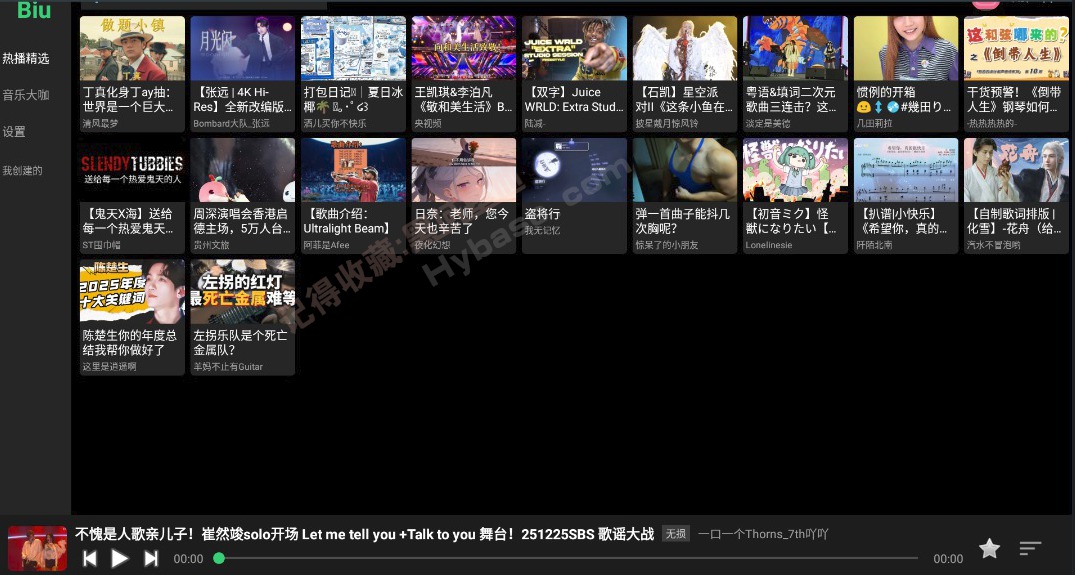Open the 扒谱 小快乐 希望你 card
The height and width of the screenshot is (575, 1075).
[x=906, y=196]
